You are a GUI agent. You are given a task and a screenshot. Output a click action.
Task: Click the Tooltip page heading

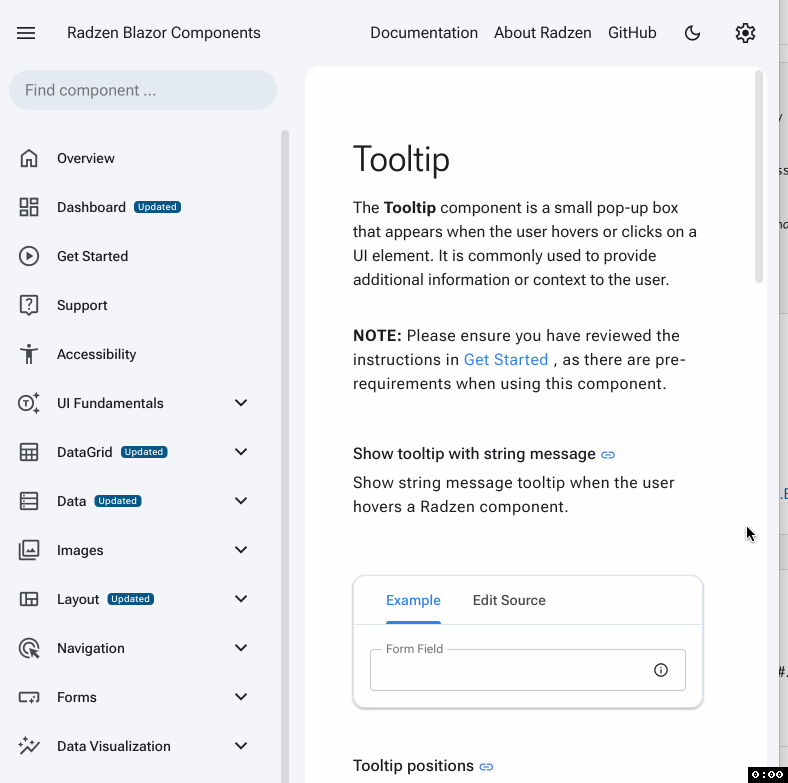(401, 159)
